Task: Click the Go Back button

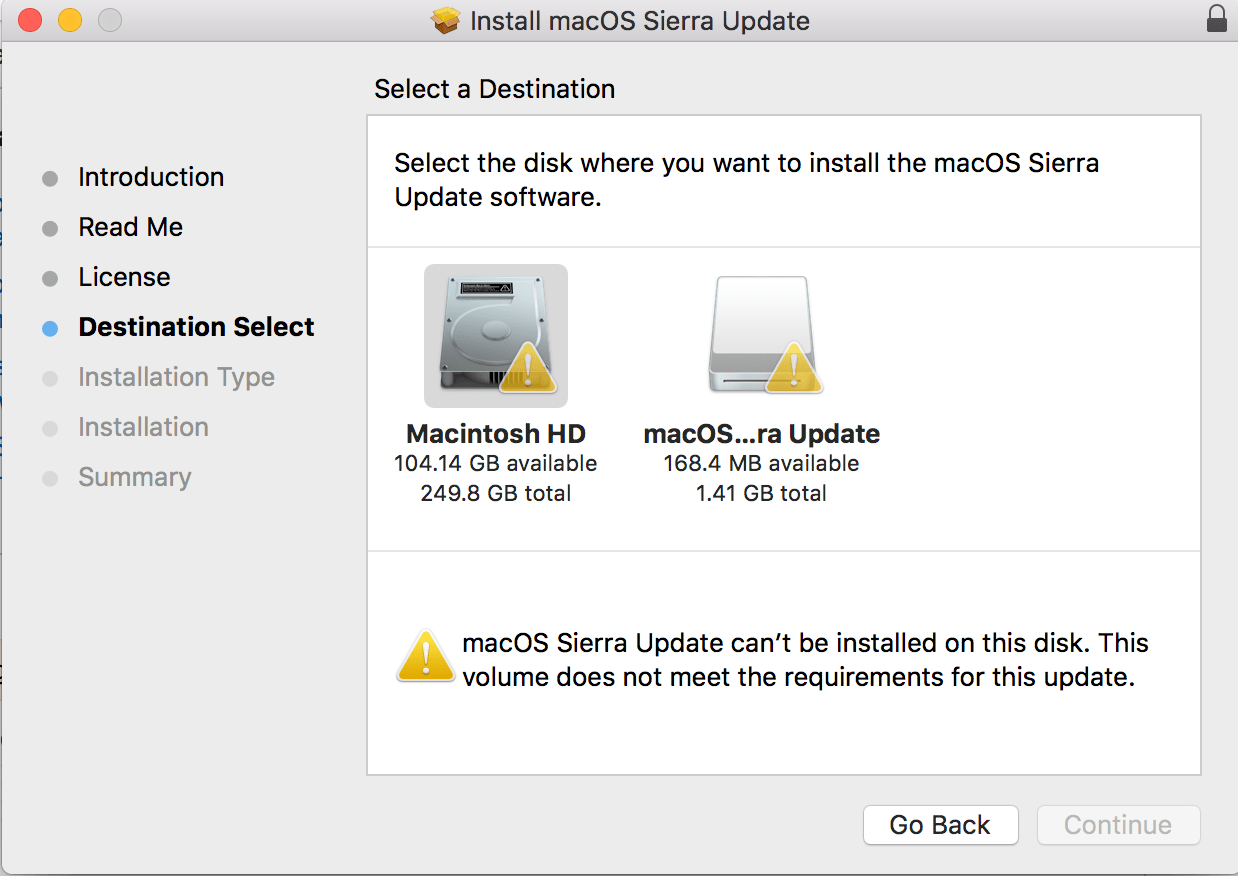Action: tap(940, 824)
